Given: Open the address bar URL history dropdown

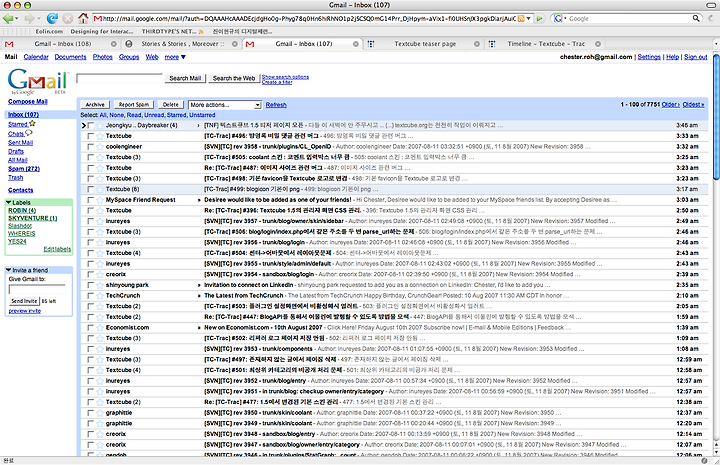Looking at the screenshot, I should click(x=529, y=18).
